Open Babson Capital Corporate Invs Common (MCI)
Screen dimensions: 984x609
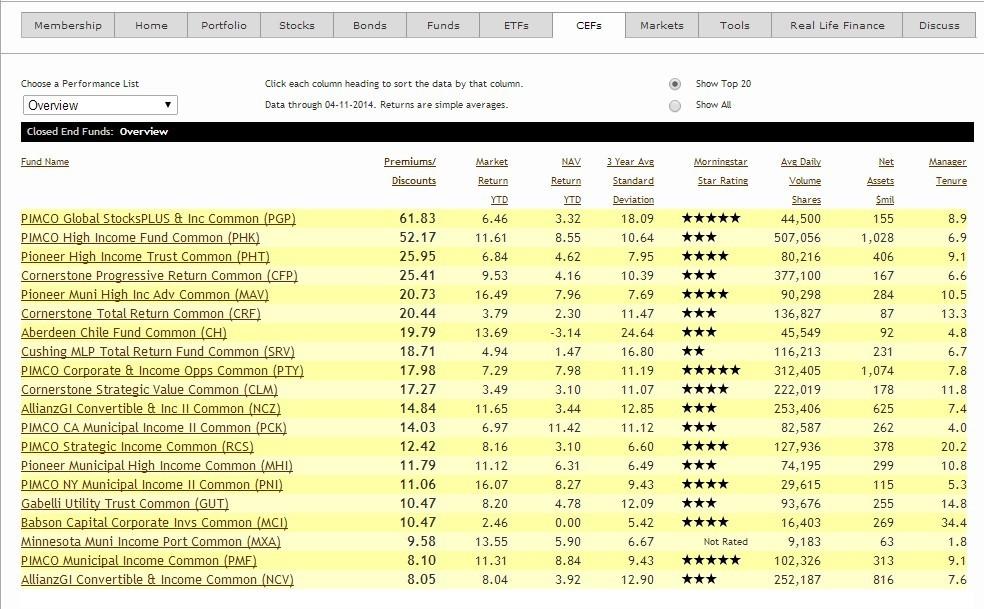coord(154,523)
